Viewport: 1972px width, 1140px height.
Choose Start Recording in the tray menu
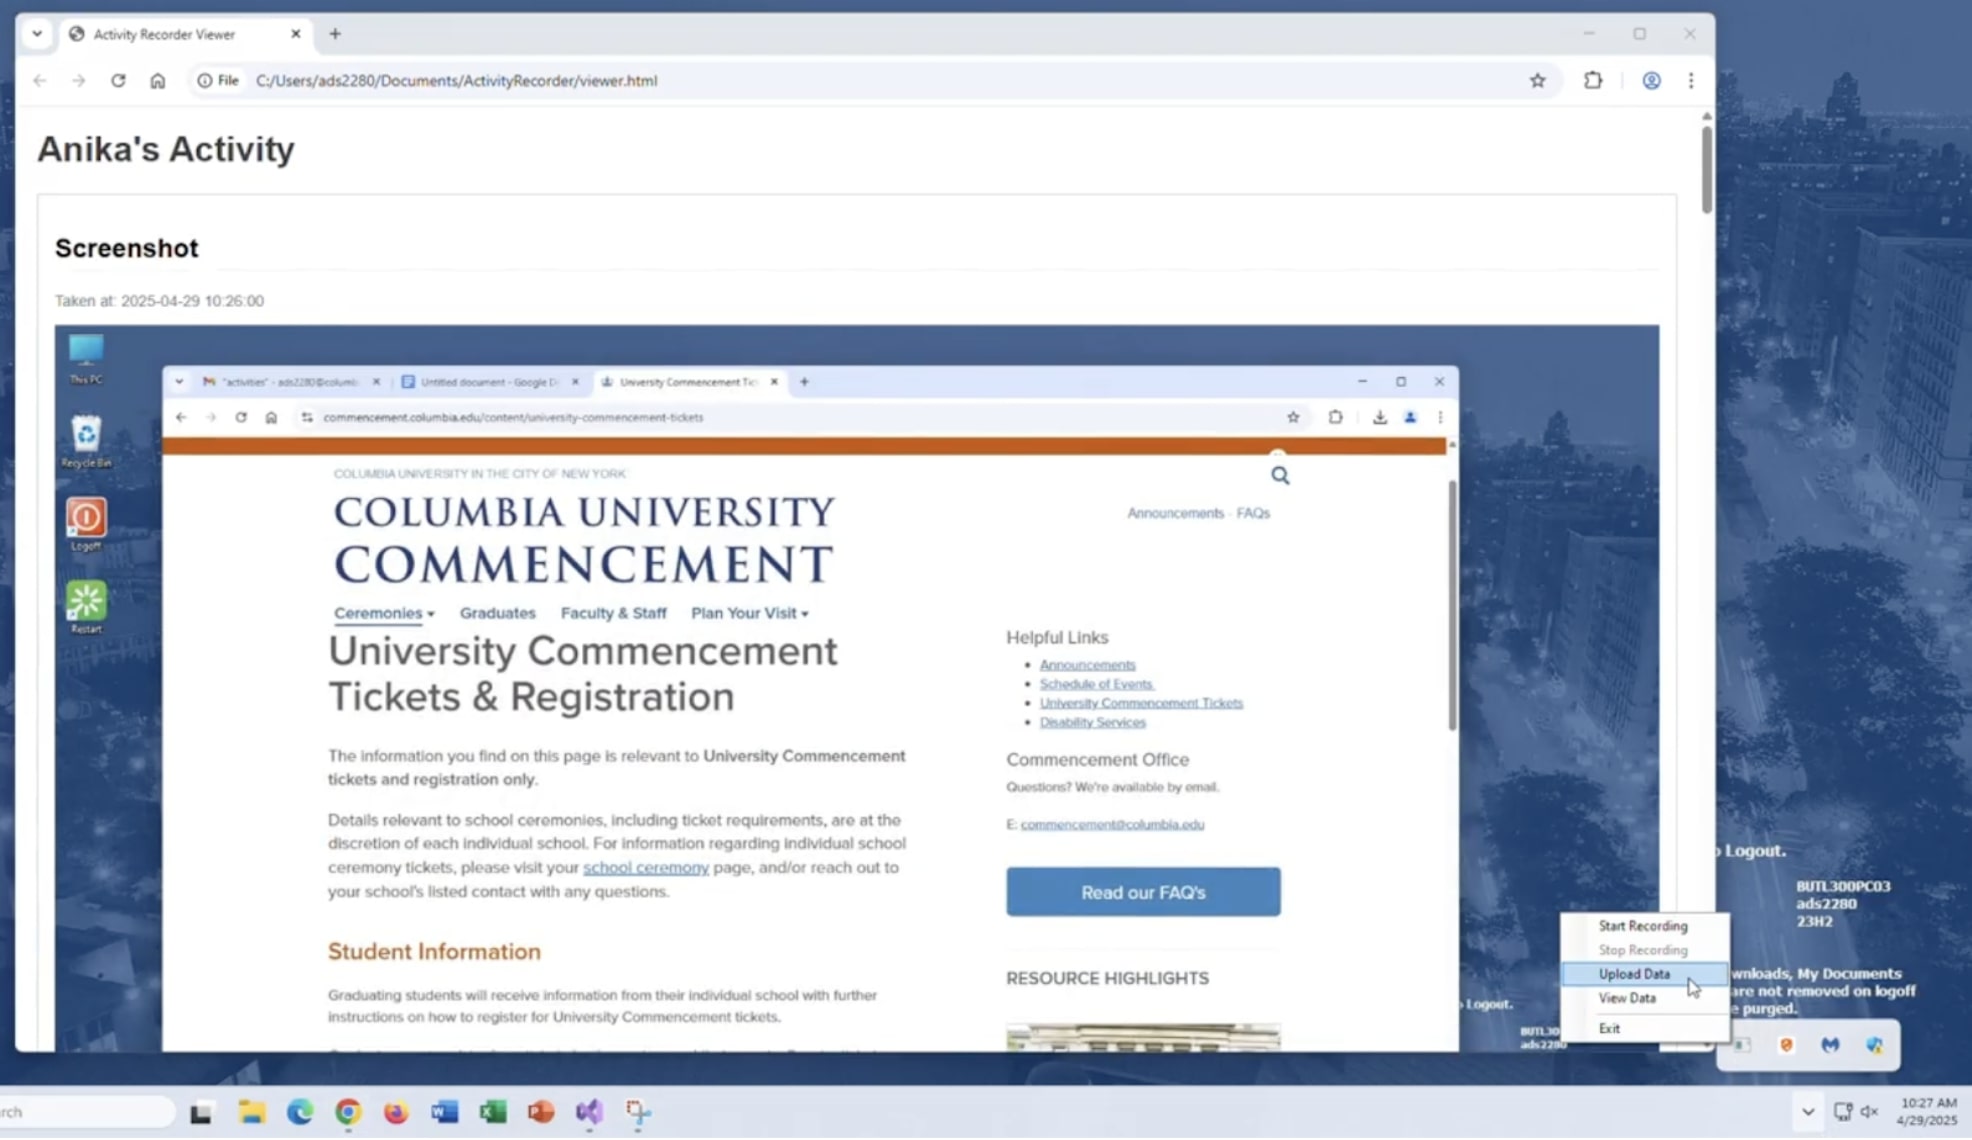1643,926
